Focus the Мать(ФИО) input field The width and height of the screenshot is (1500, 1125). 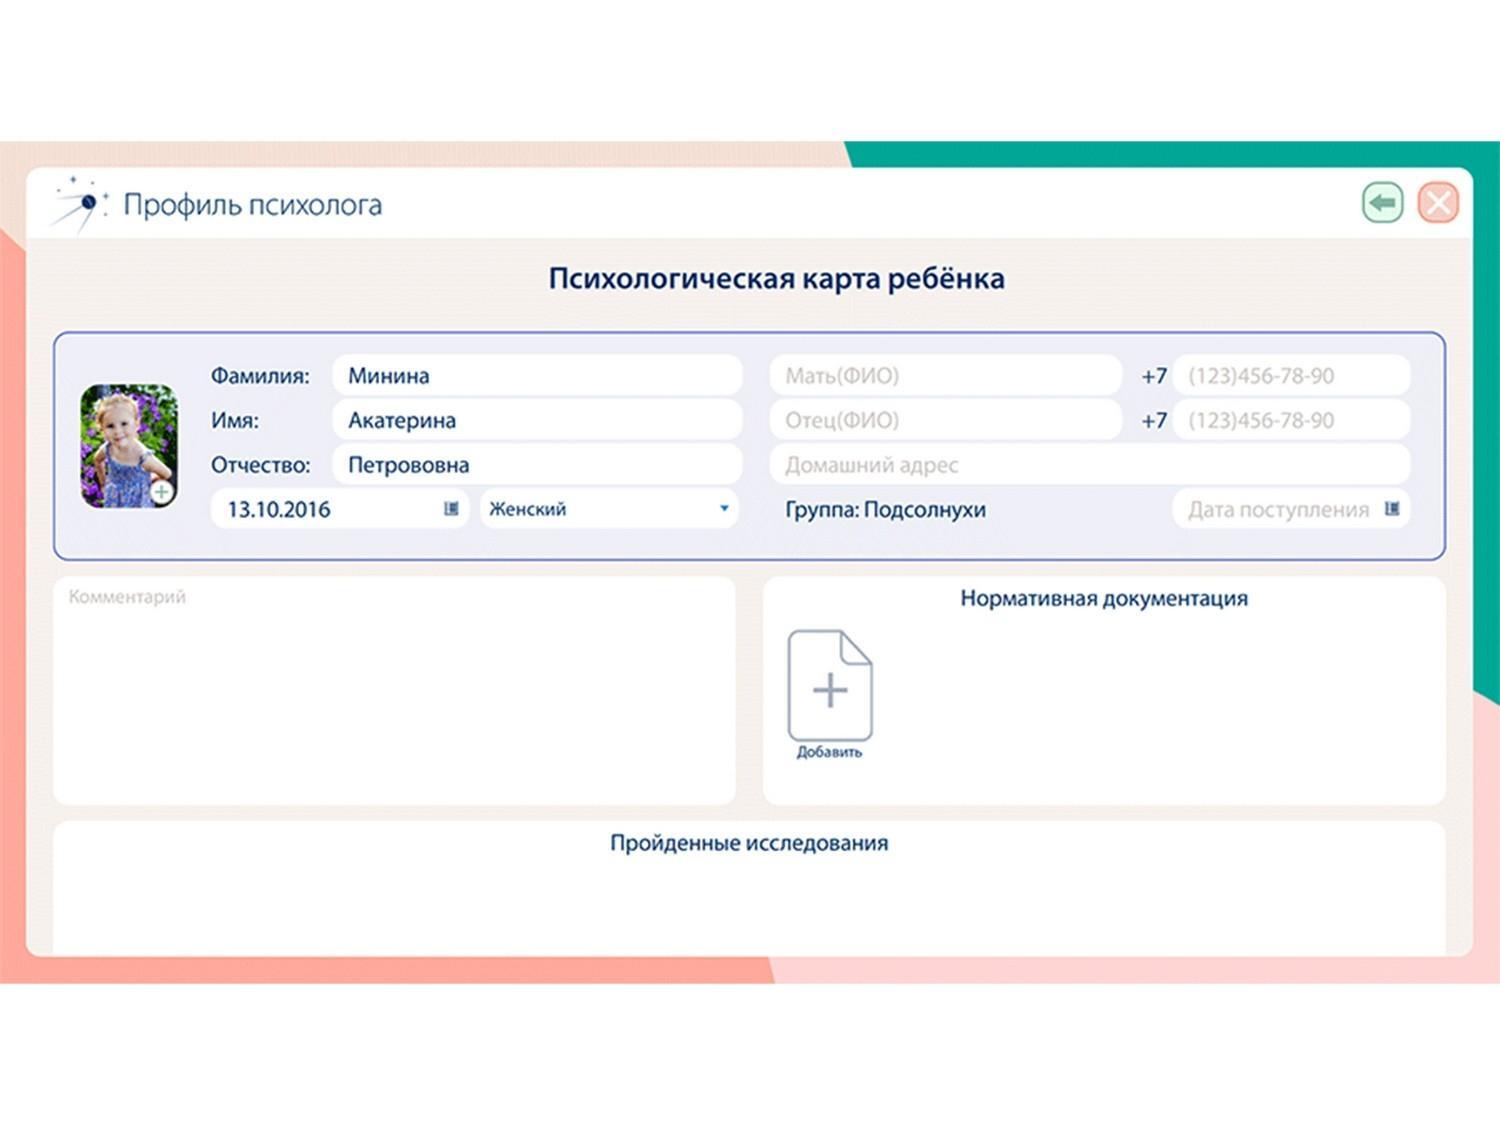coord(944,376)
